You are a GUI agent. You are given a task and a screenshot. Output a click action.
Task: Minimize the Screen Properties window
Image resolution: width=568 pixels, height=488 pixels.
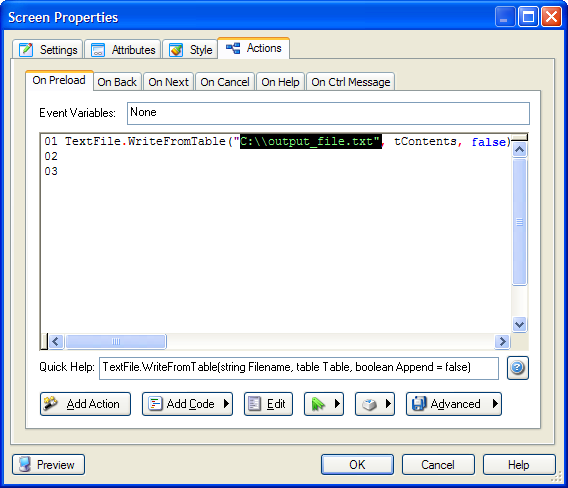tap(505, 17)
